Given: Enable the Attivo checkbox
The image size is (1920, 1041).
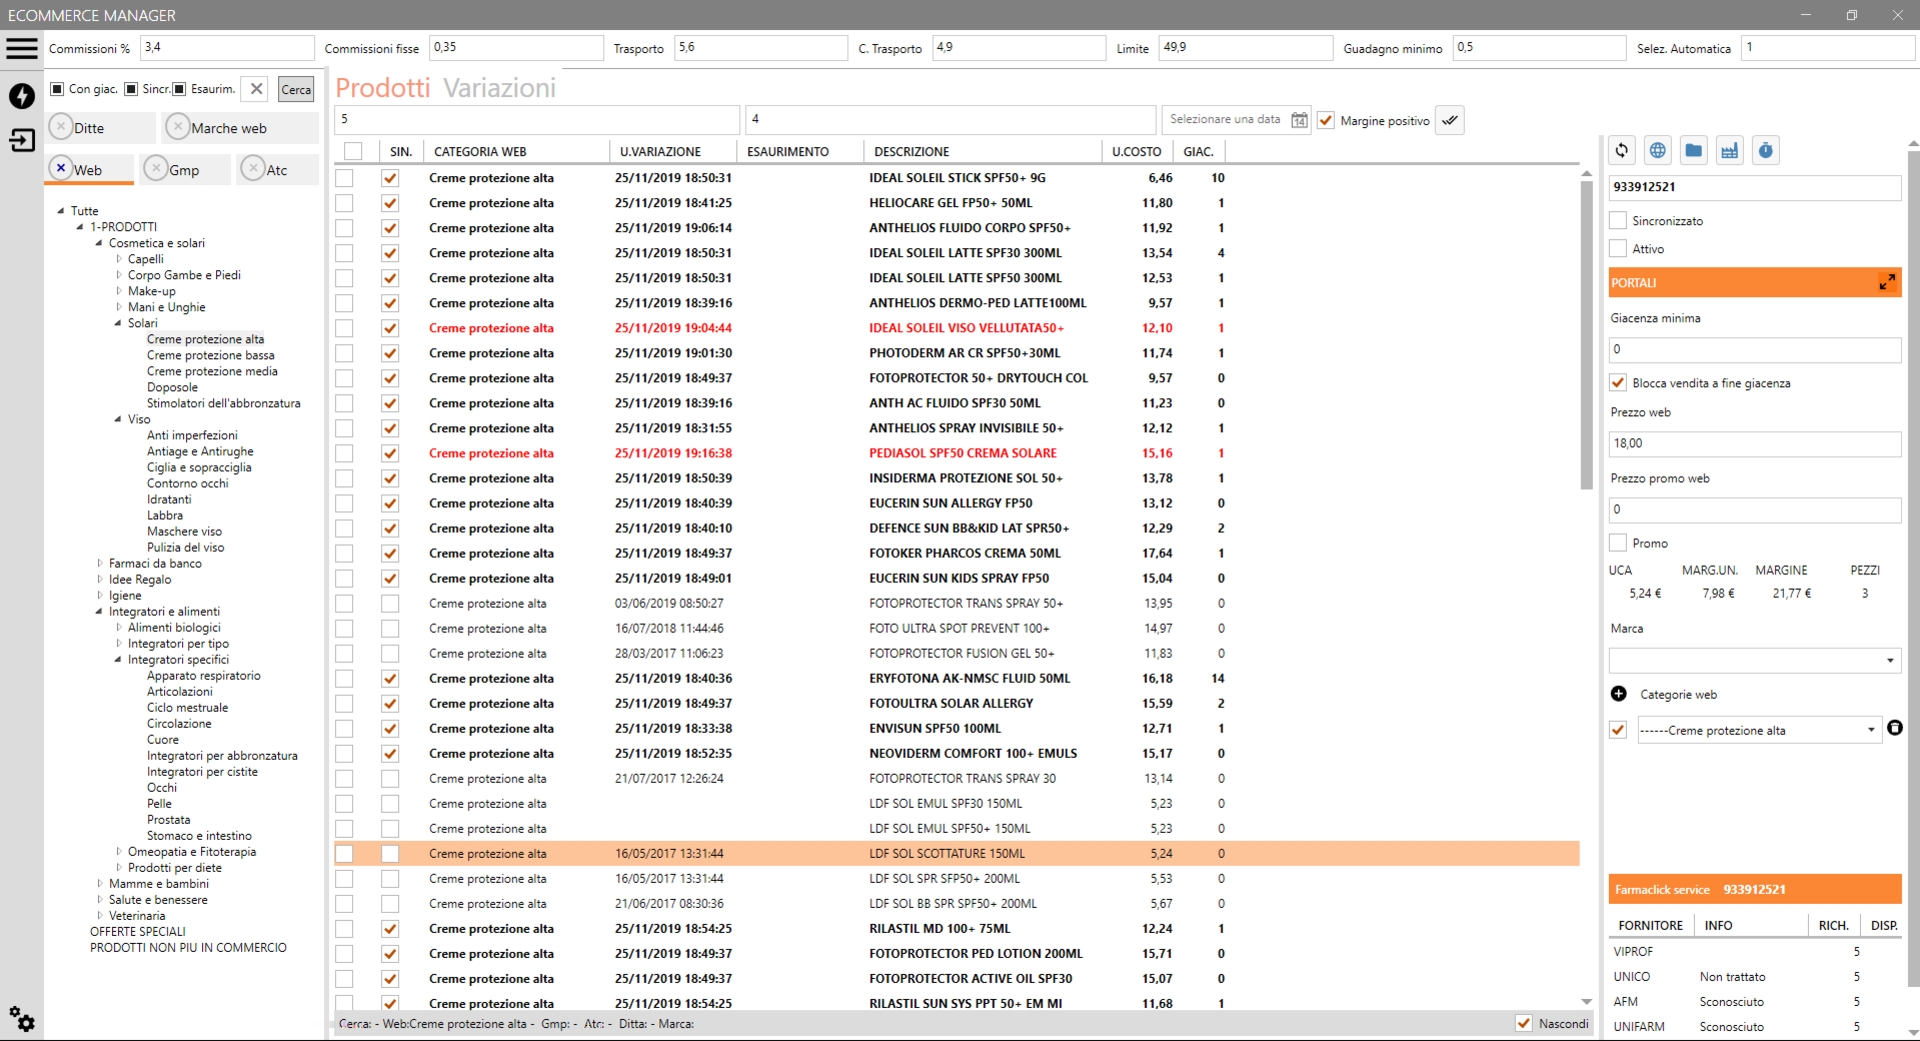Looking at the screenshot, I should coord(1618,249).
